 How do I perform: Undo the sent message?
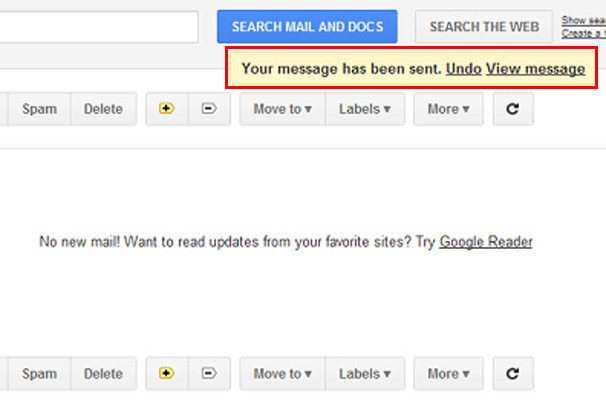tap(464, 69)
